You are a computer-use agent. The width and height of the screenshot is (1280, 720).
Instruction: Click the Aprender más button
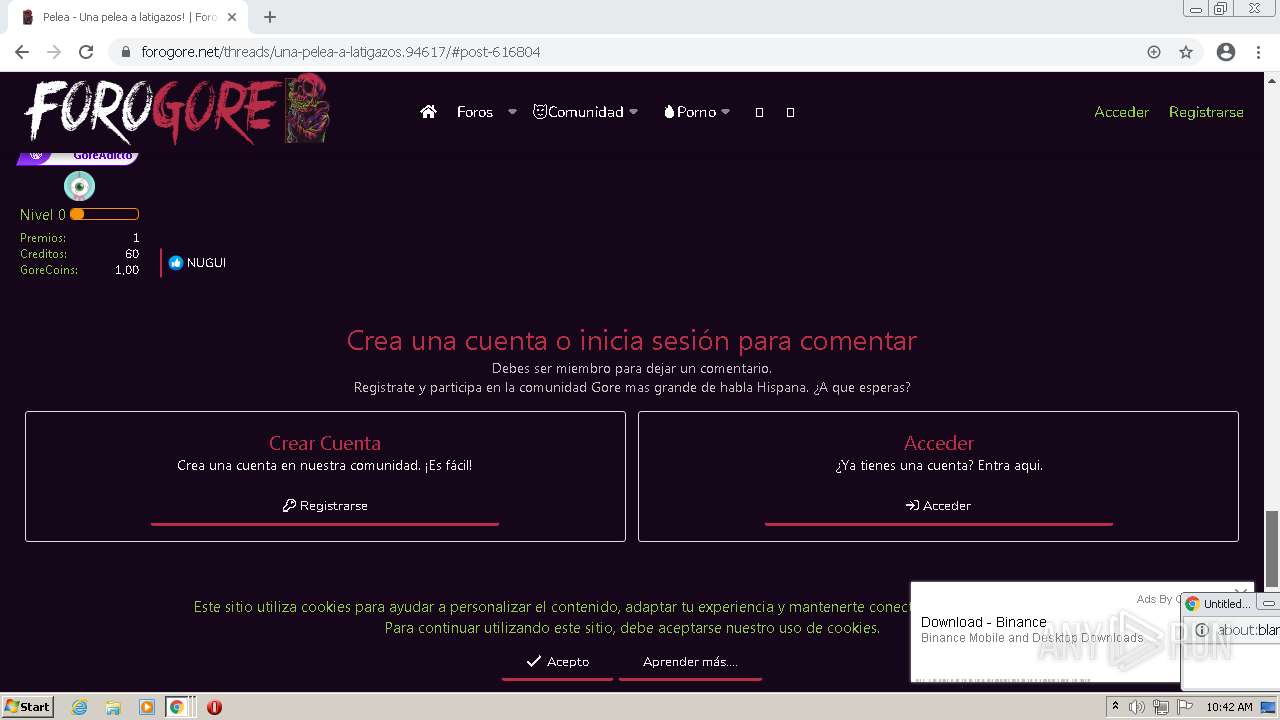point(690,662)
